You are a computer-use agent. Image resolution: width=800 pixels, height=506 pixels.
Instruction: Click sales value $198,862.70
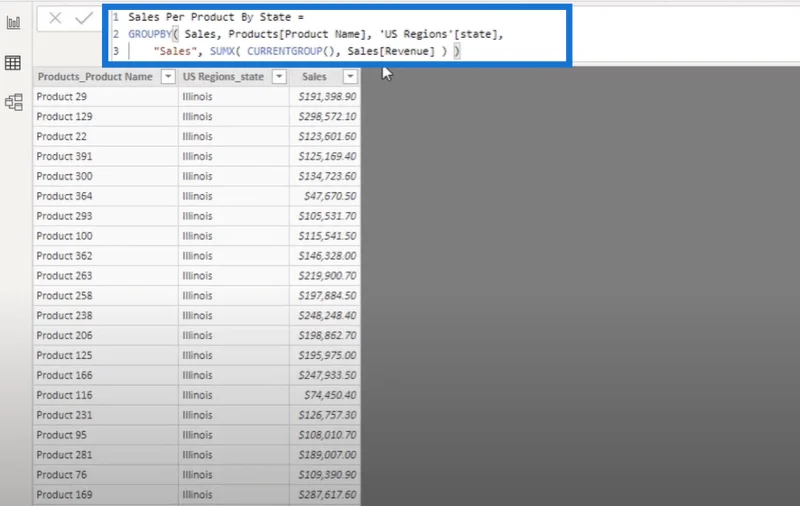pos(328,335)
